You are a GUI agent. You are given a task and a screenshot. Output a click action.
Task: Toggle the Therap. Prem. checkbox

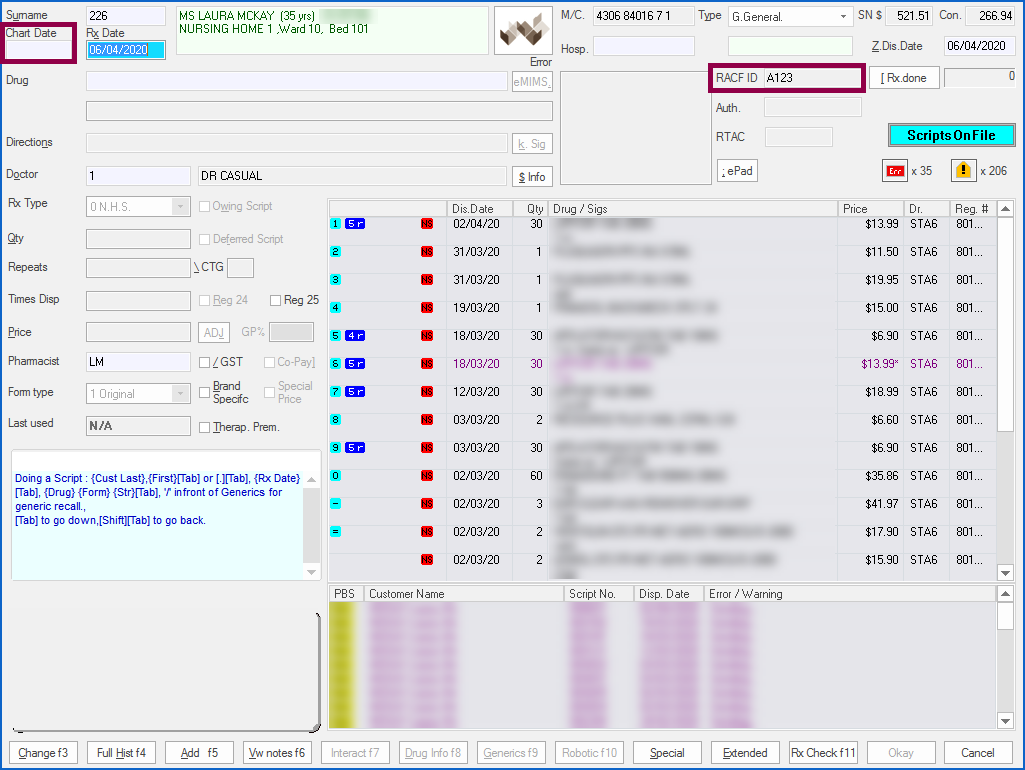pyautogui.click(x=205, y=427)
